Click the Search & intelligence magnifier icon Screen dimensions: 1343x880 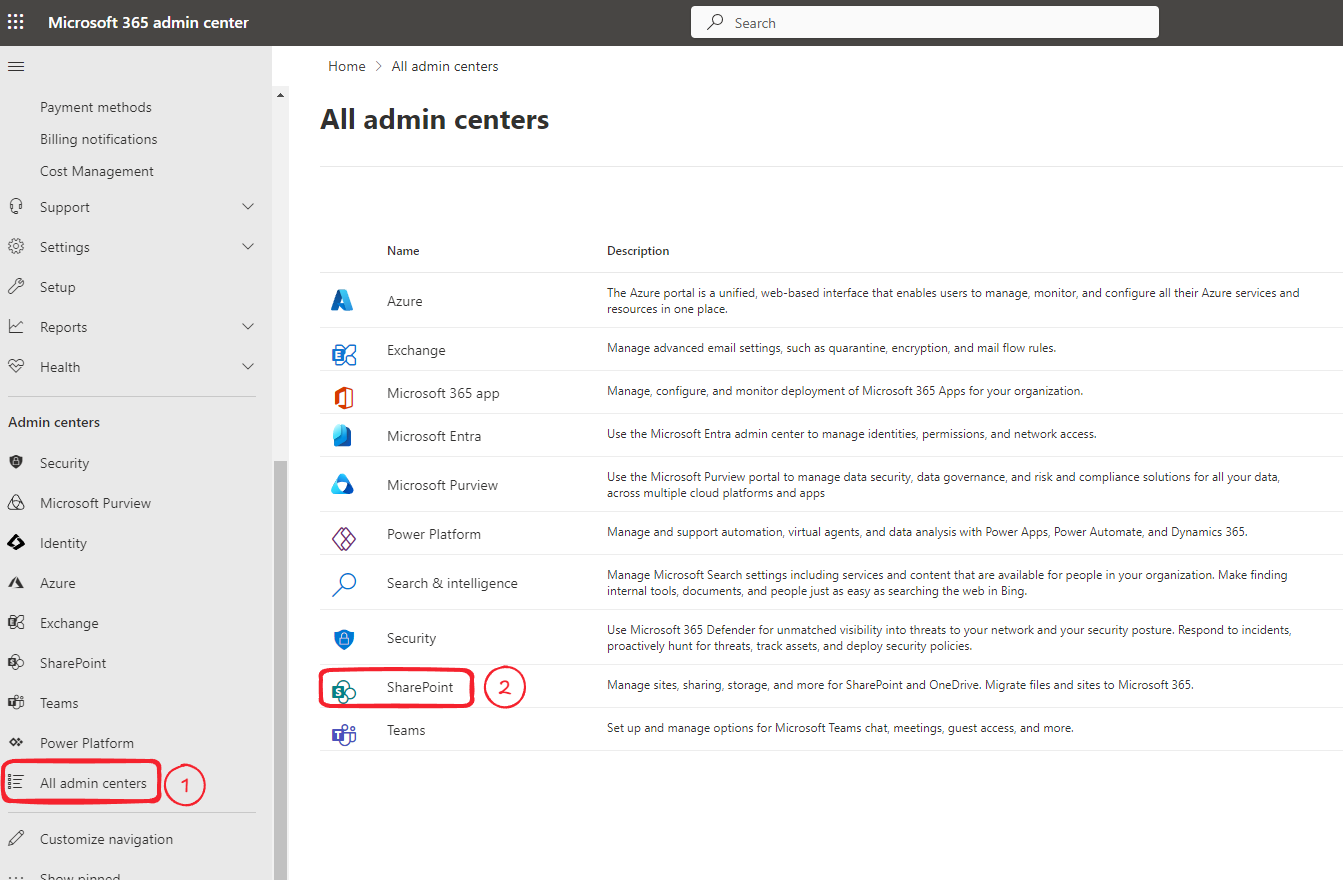click(343, 584)
